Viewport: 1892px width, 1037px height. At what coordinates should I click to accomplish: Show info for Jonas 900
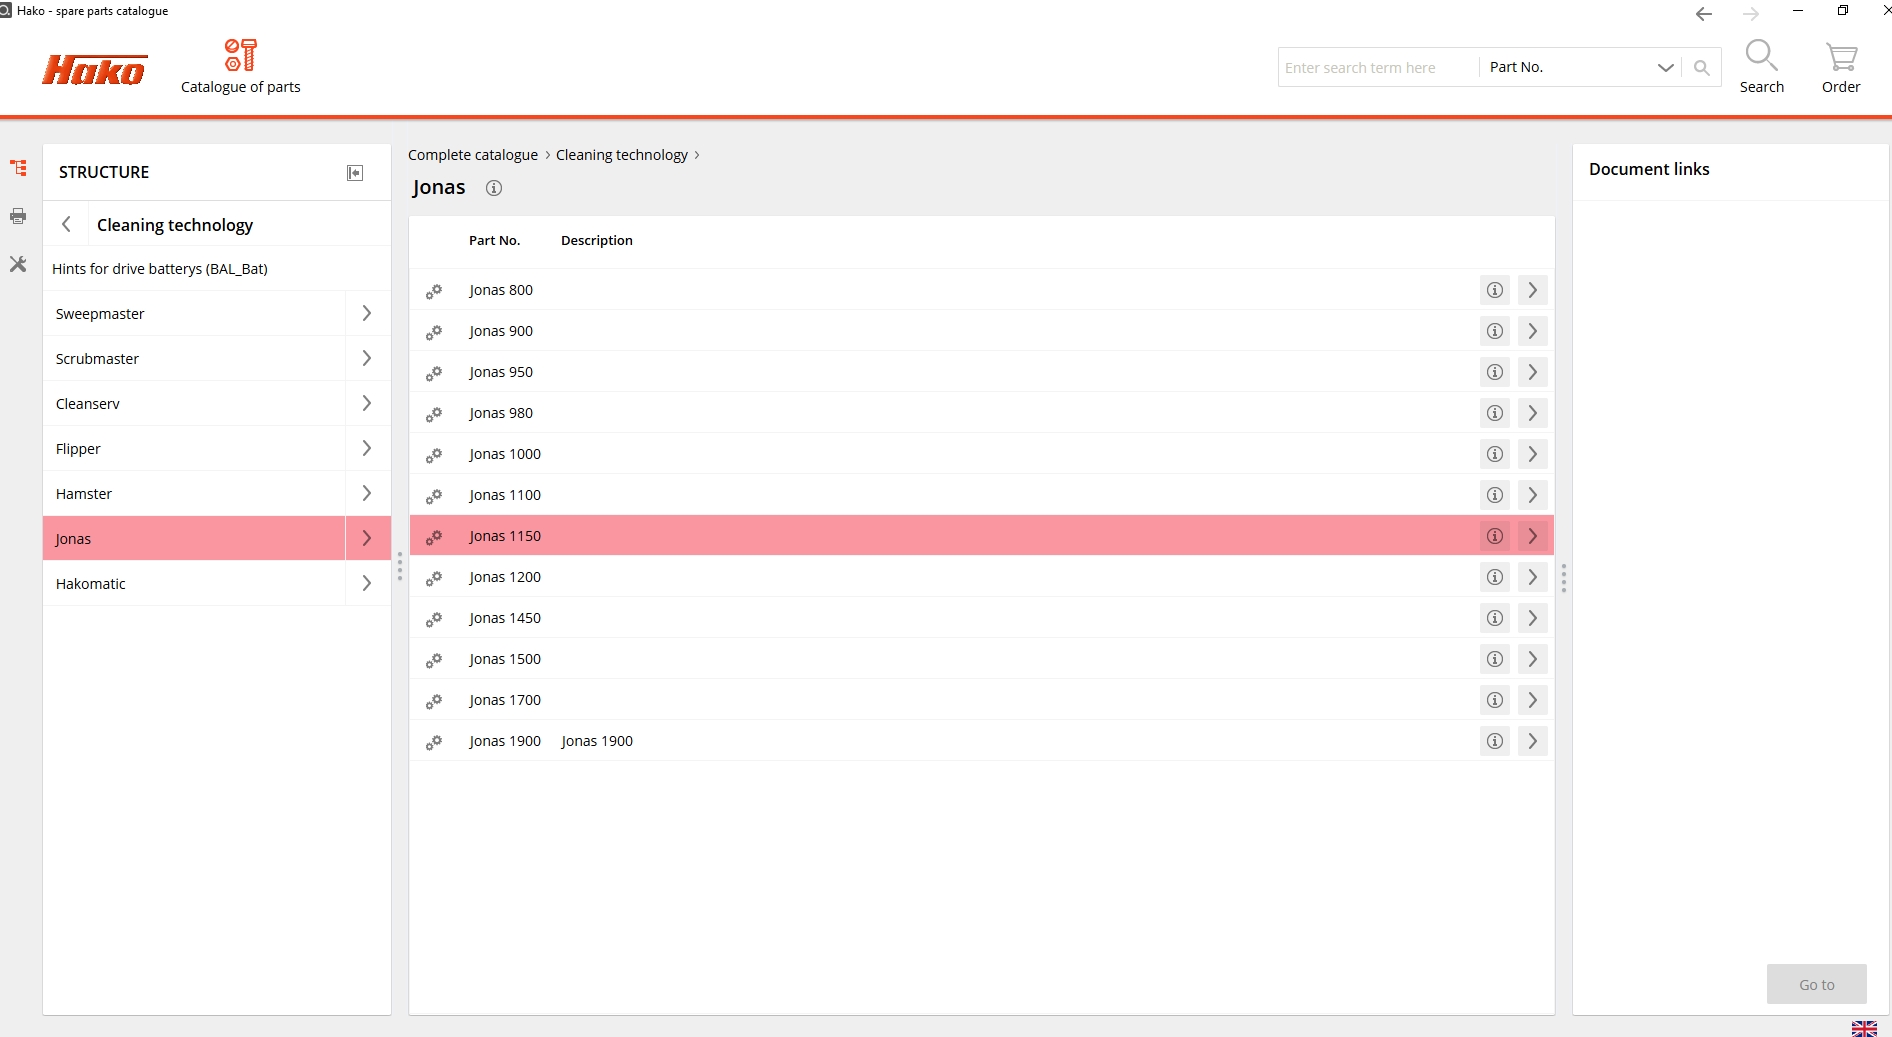coord(1494,331)
